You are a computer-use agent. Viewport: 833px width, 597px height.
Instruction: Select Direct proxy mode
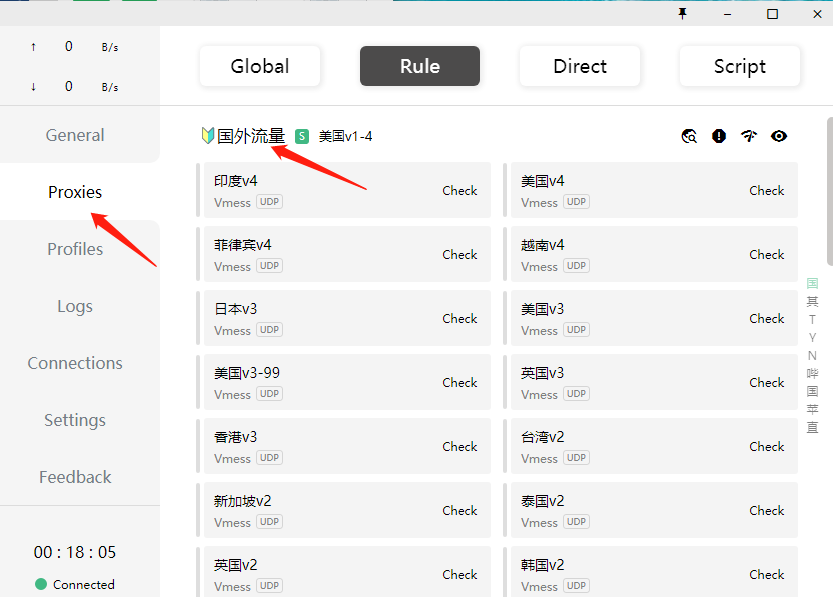580,66
